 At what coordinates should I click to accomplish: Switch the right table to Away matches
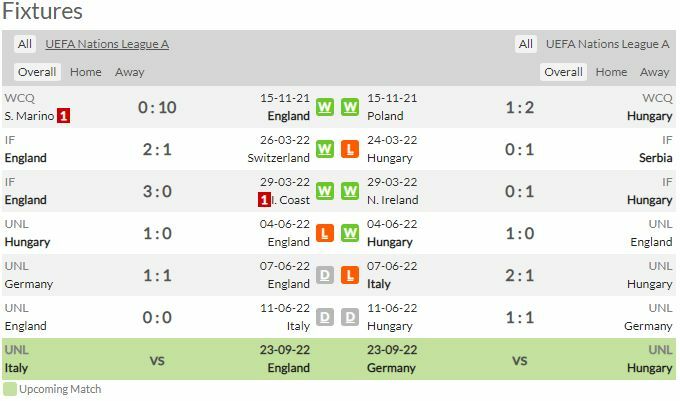point(654,72)
